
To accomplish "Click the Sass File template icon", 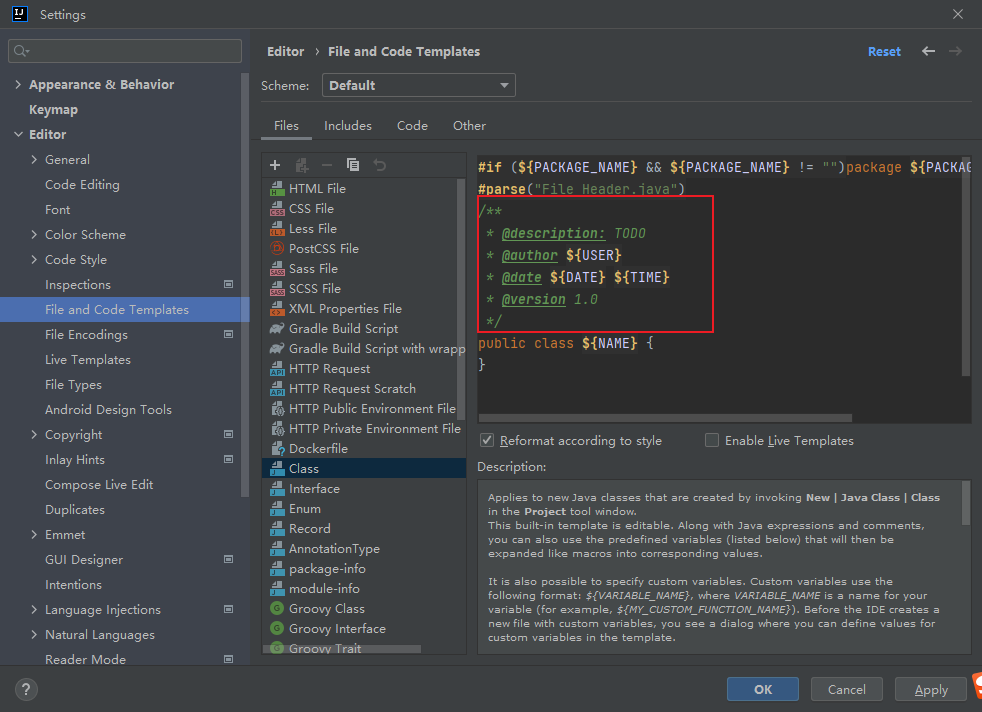I will click(277, 269).
